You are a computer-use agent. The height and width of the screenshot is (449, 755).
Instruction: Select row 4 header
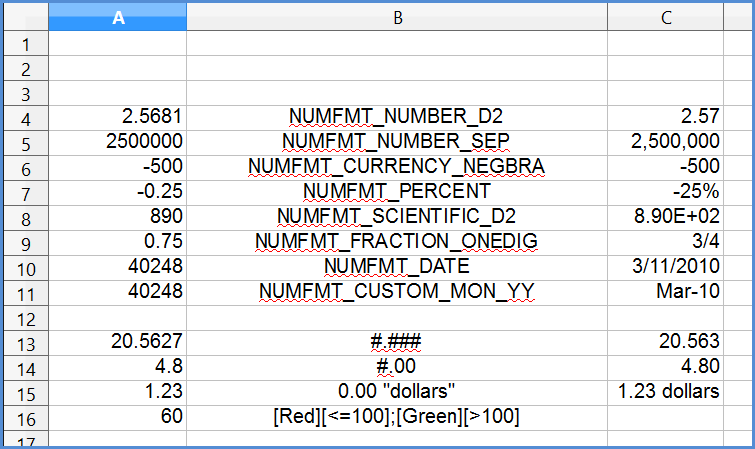24,115
